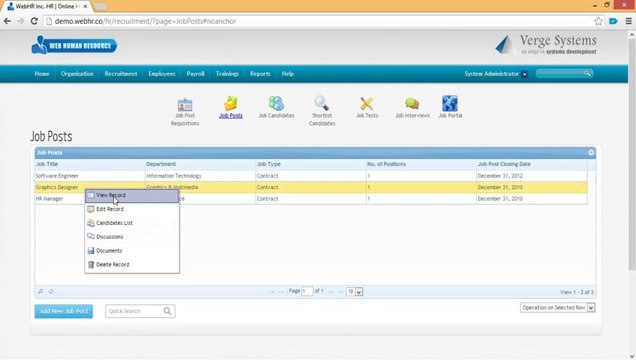Collapse the Job Posts panel
Viewport: 636px width, 360px height.
[x=591, y=152]
